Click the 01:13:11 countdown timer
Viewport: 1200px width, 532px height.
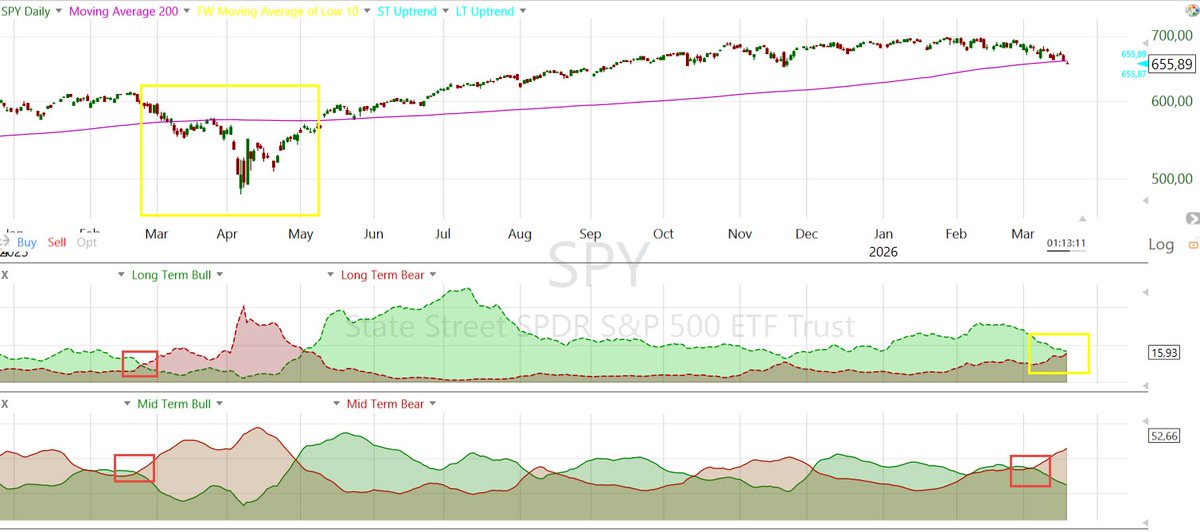point(1066,243)
